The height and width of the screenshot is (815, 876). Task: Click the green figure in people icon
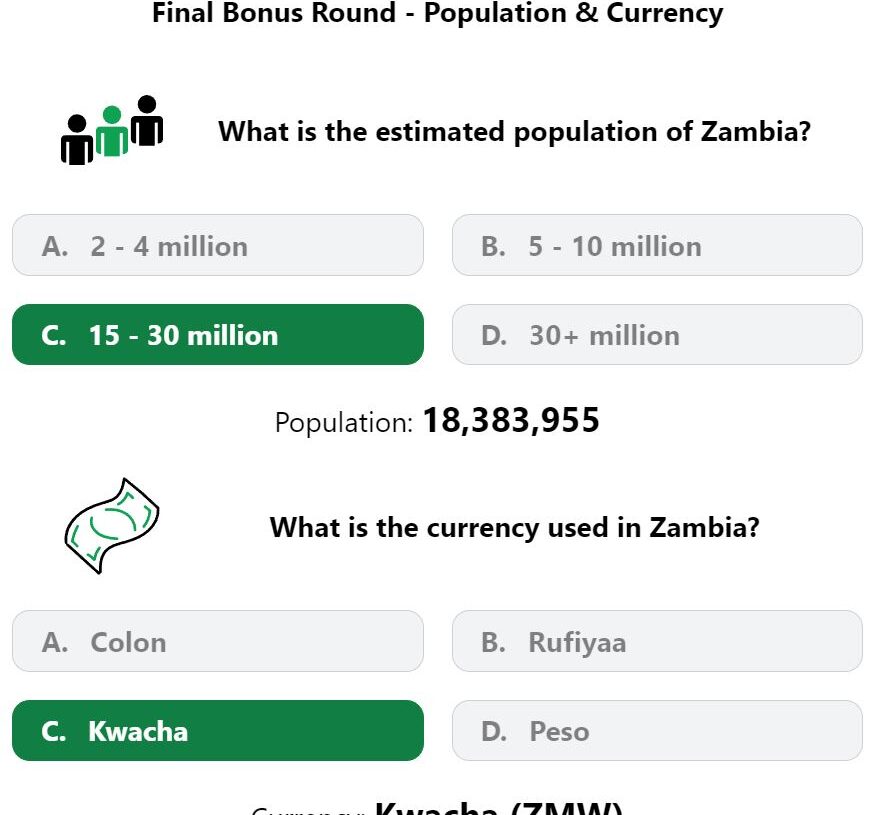pos(112,131)
